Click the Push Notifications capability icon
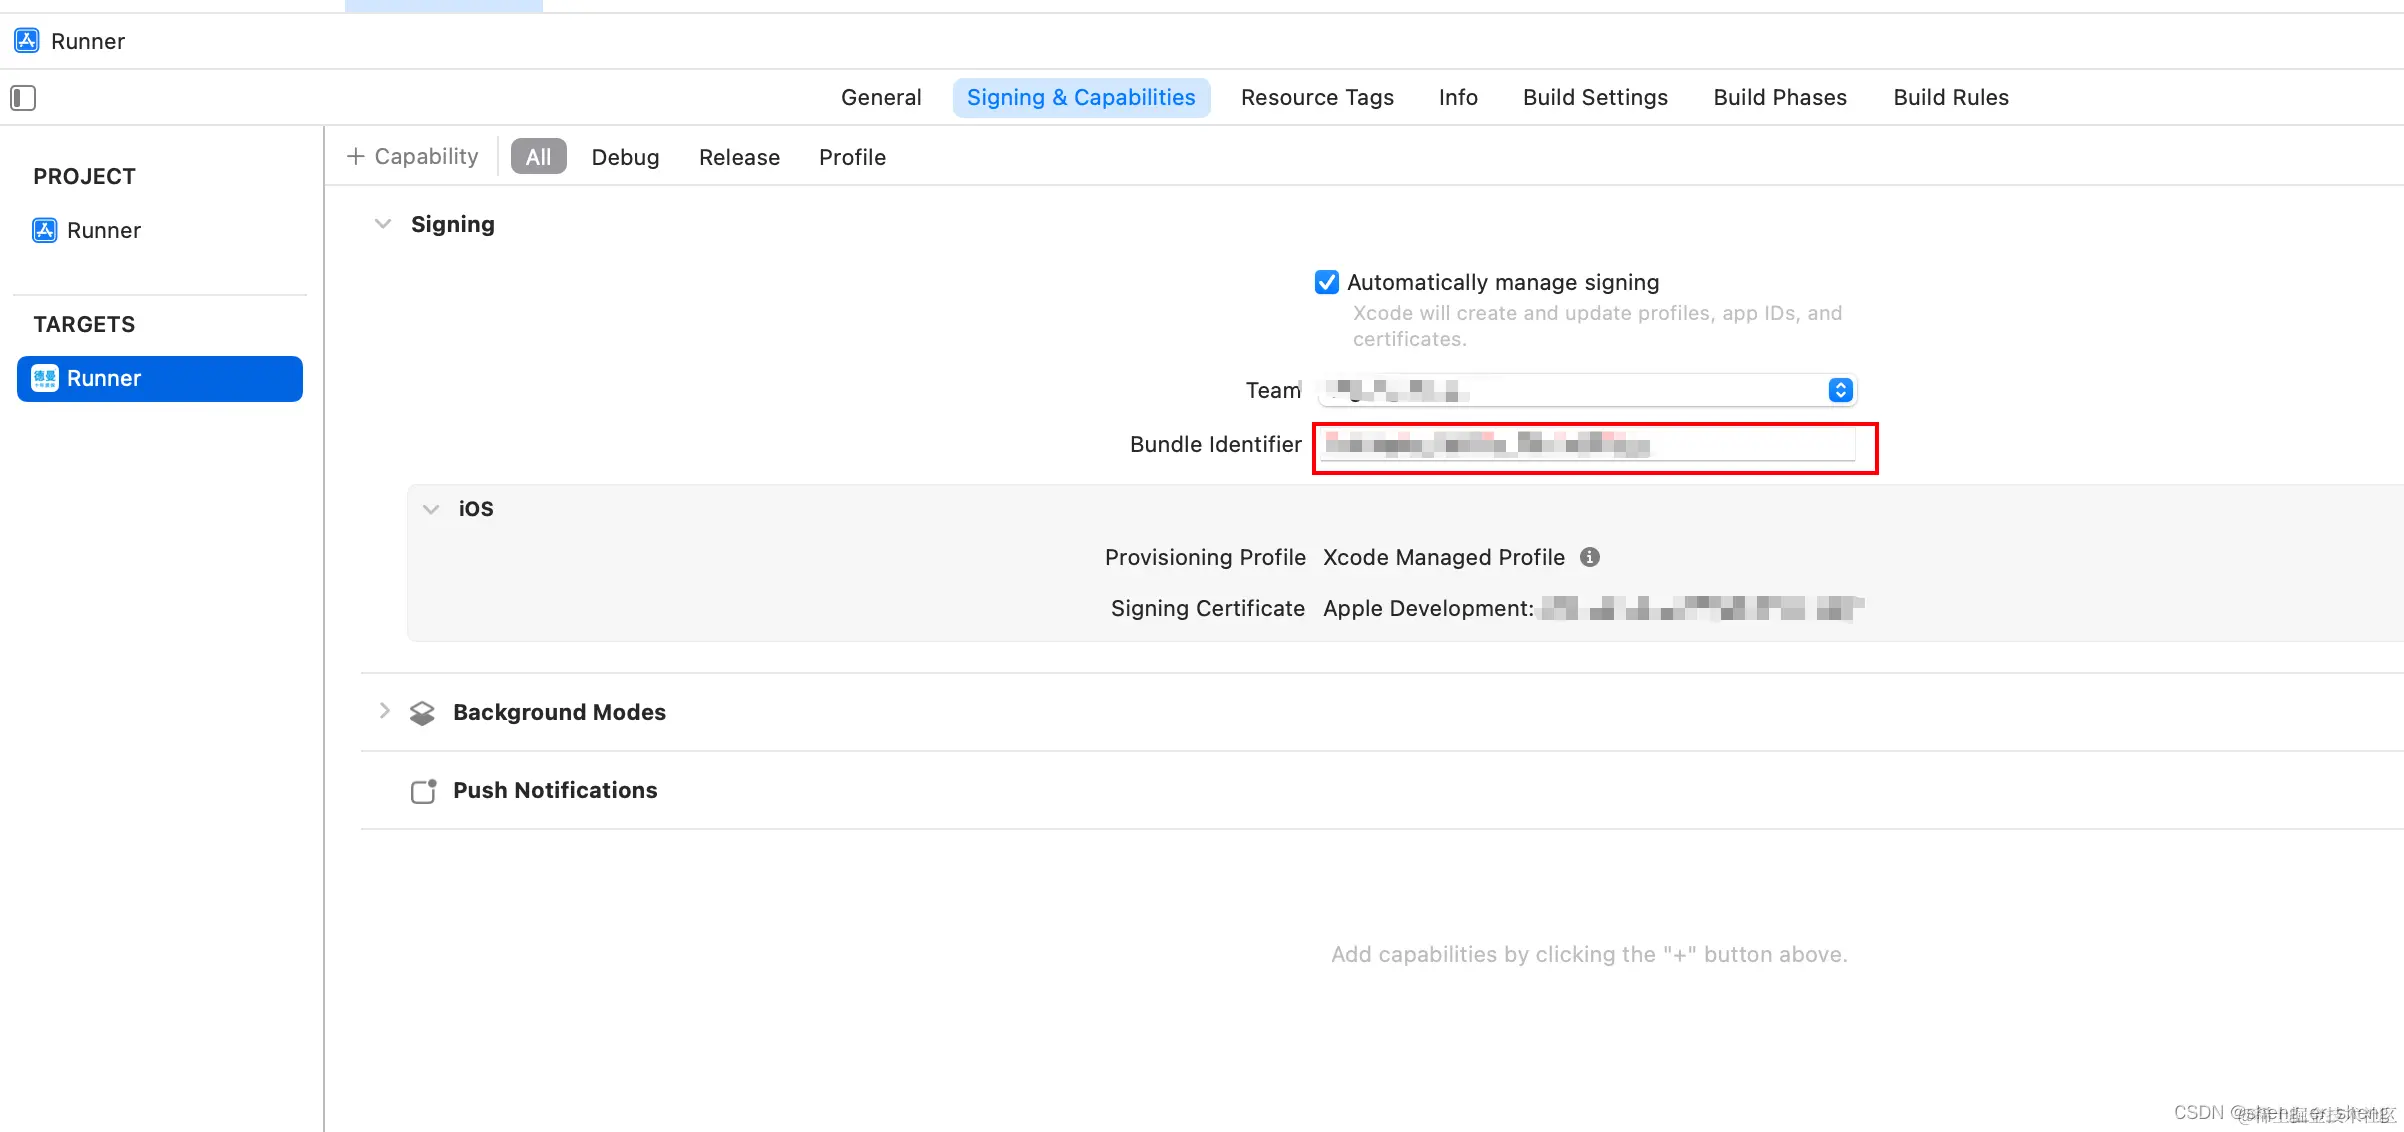The width and height of the screenshot is (2404, 1132). 423,791
